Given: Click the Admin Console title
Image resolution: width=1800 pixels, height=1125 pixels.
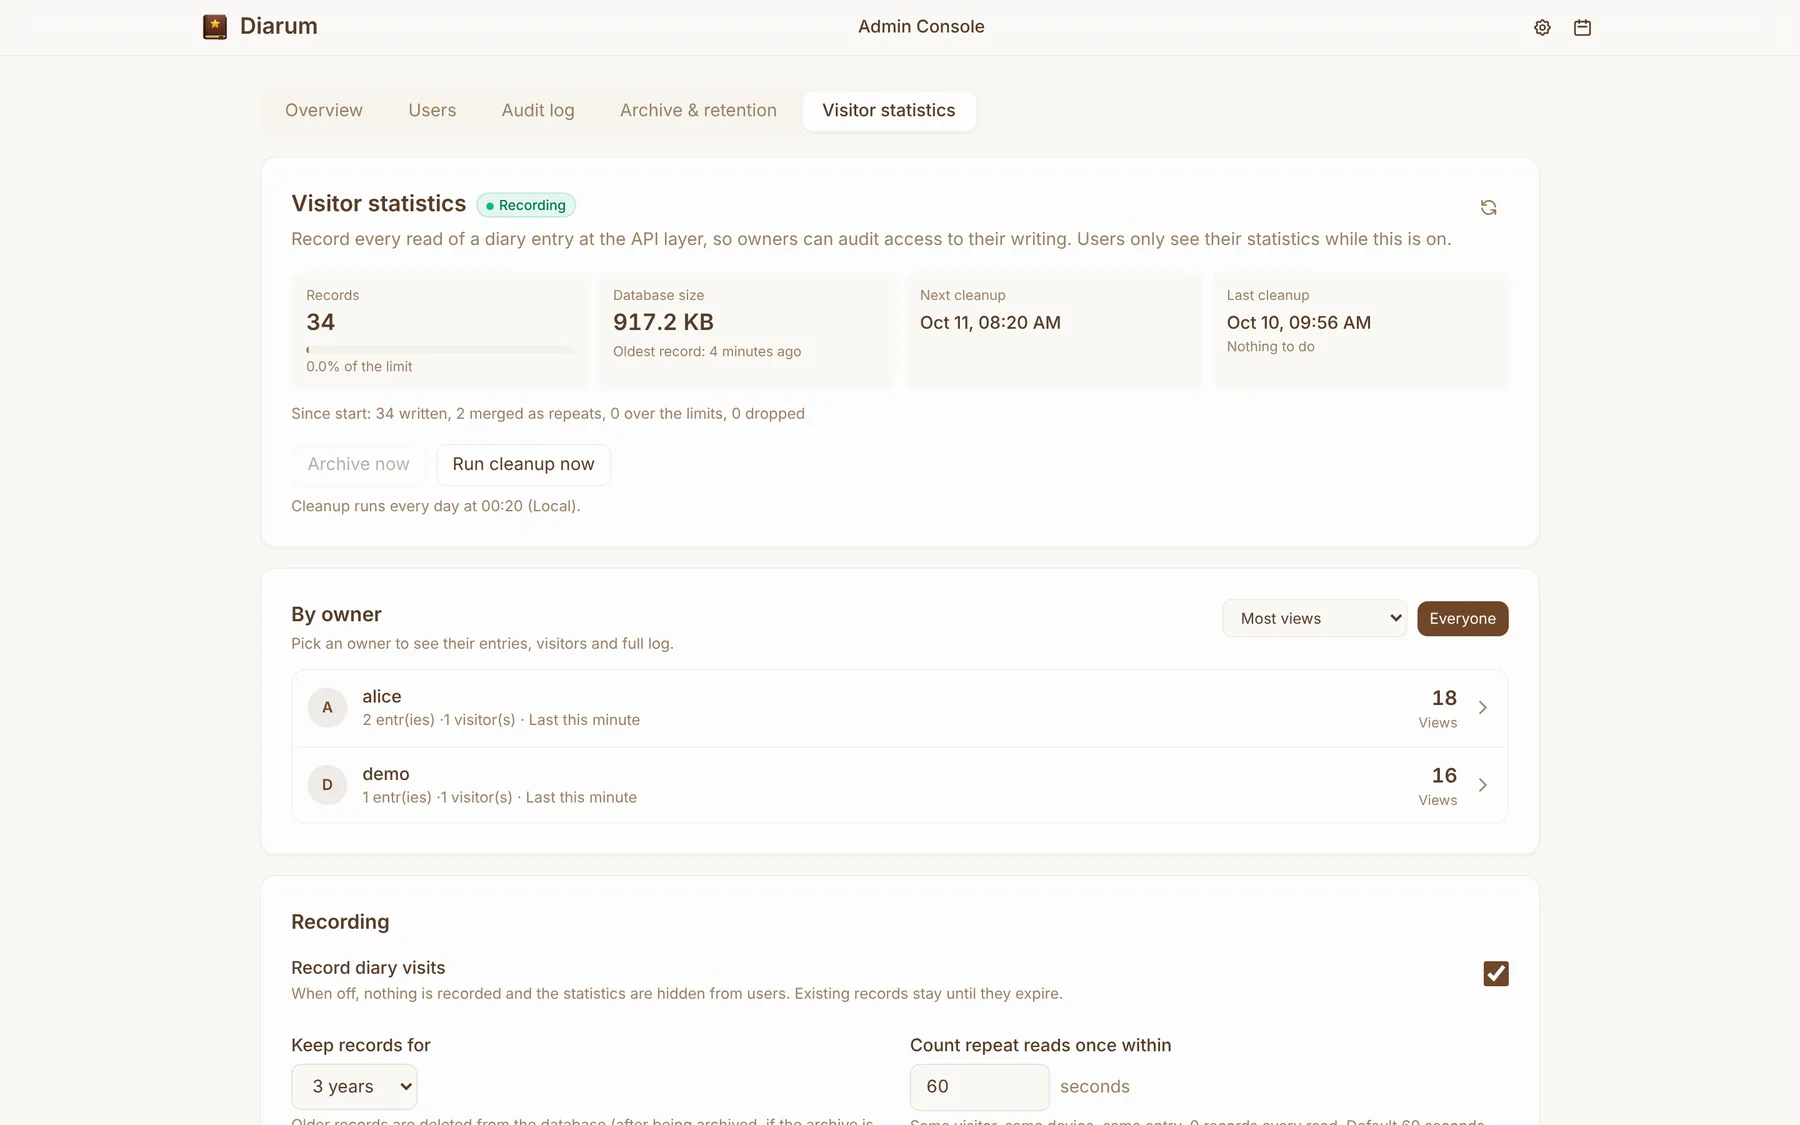Looking at the screenshot, I should coord(921,27).
